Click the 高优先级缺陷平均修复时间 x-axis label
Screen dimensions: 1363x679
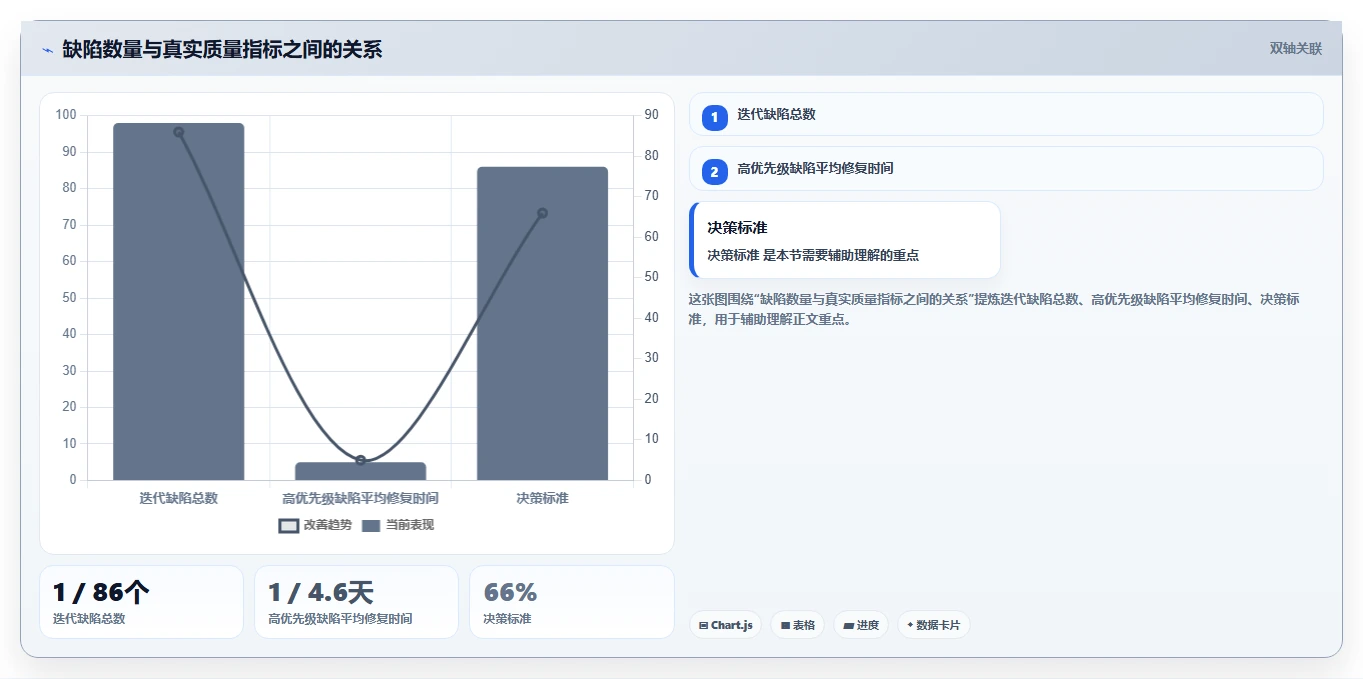pos(360,498)
